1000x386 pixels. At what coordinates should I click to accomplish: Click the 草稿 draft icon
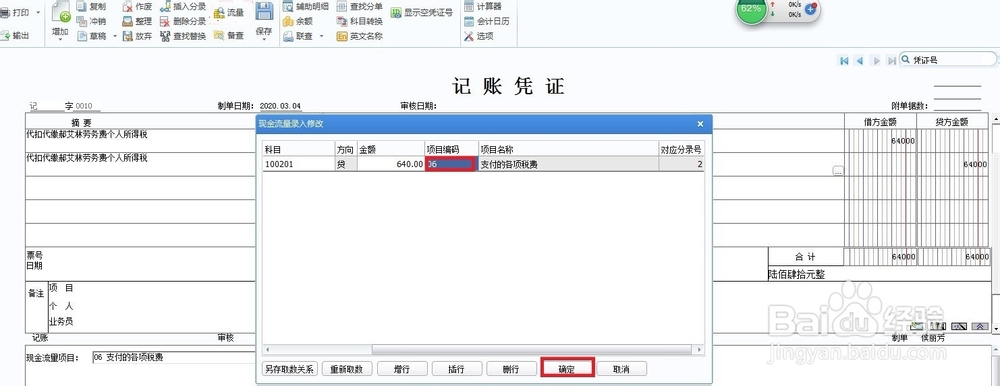pyautogui.click(x=82, y=36)
